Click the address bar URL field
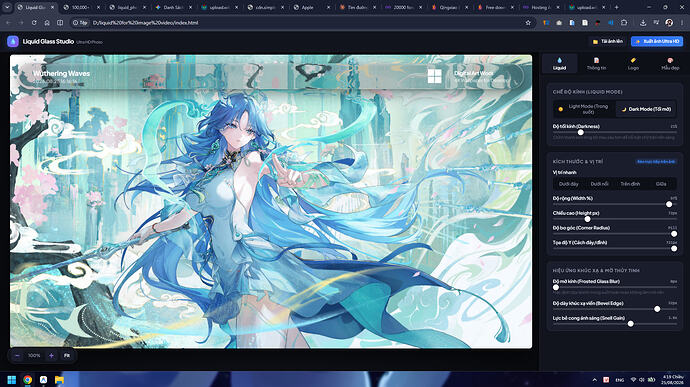The width and height of the screenshot is (690, 387). [x=299, y=22]
